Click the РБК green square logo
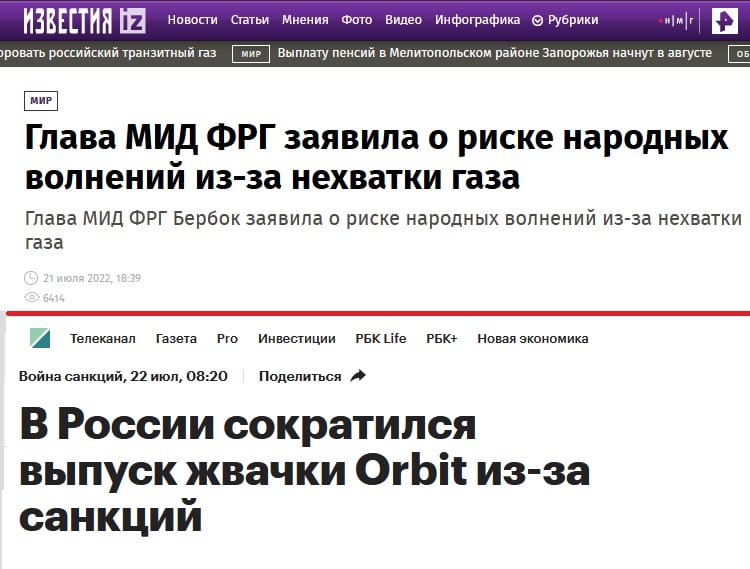 pyautogui.click(x=40, y=338)
